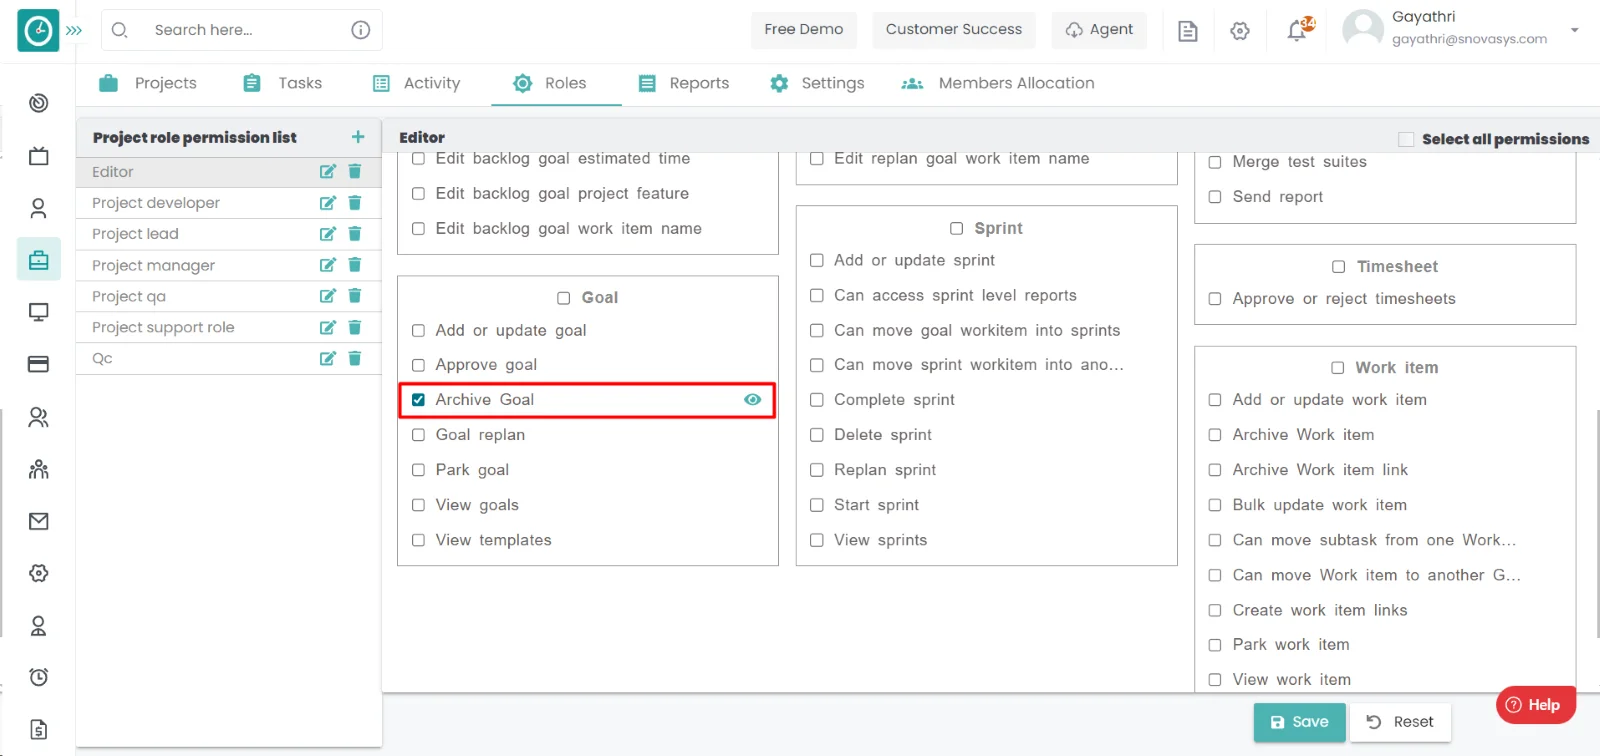Delete the Project support role

pos(354,327)
